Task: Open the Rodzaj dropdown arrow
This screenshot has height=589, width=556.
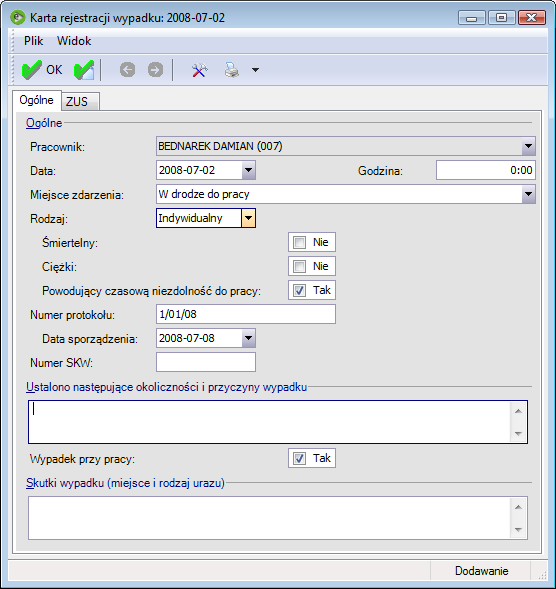Action: coord(248,218)
